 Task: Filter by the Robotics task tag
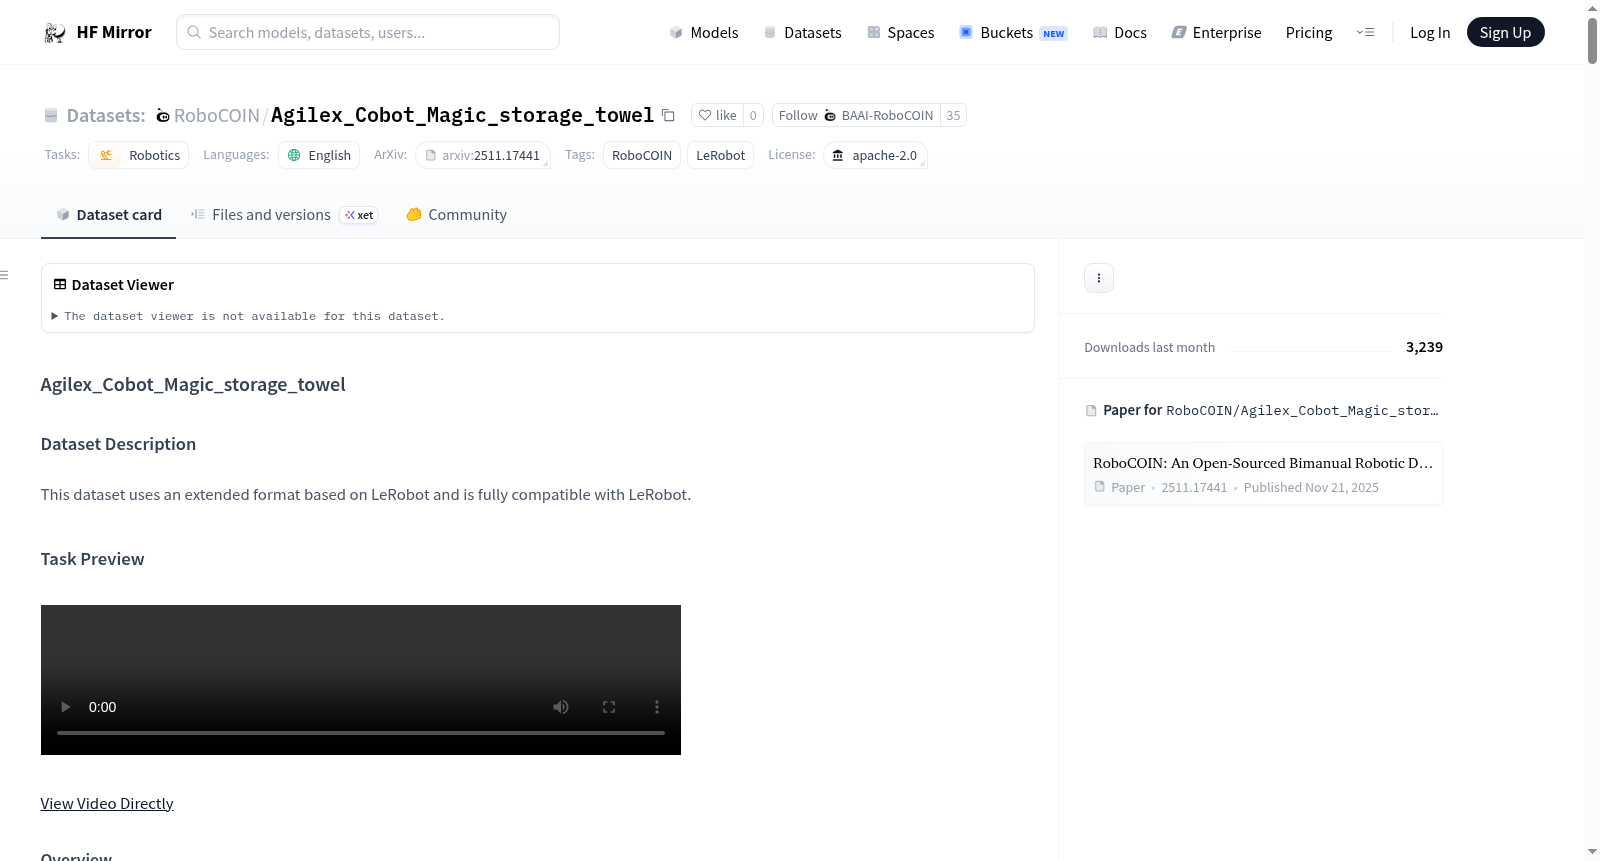139,155
